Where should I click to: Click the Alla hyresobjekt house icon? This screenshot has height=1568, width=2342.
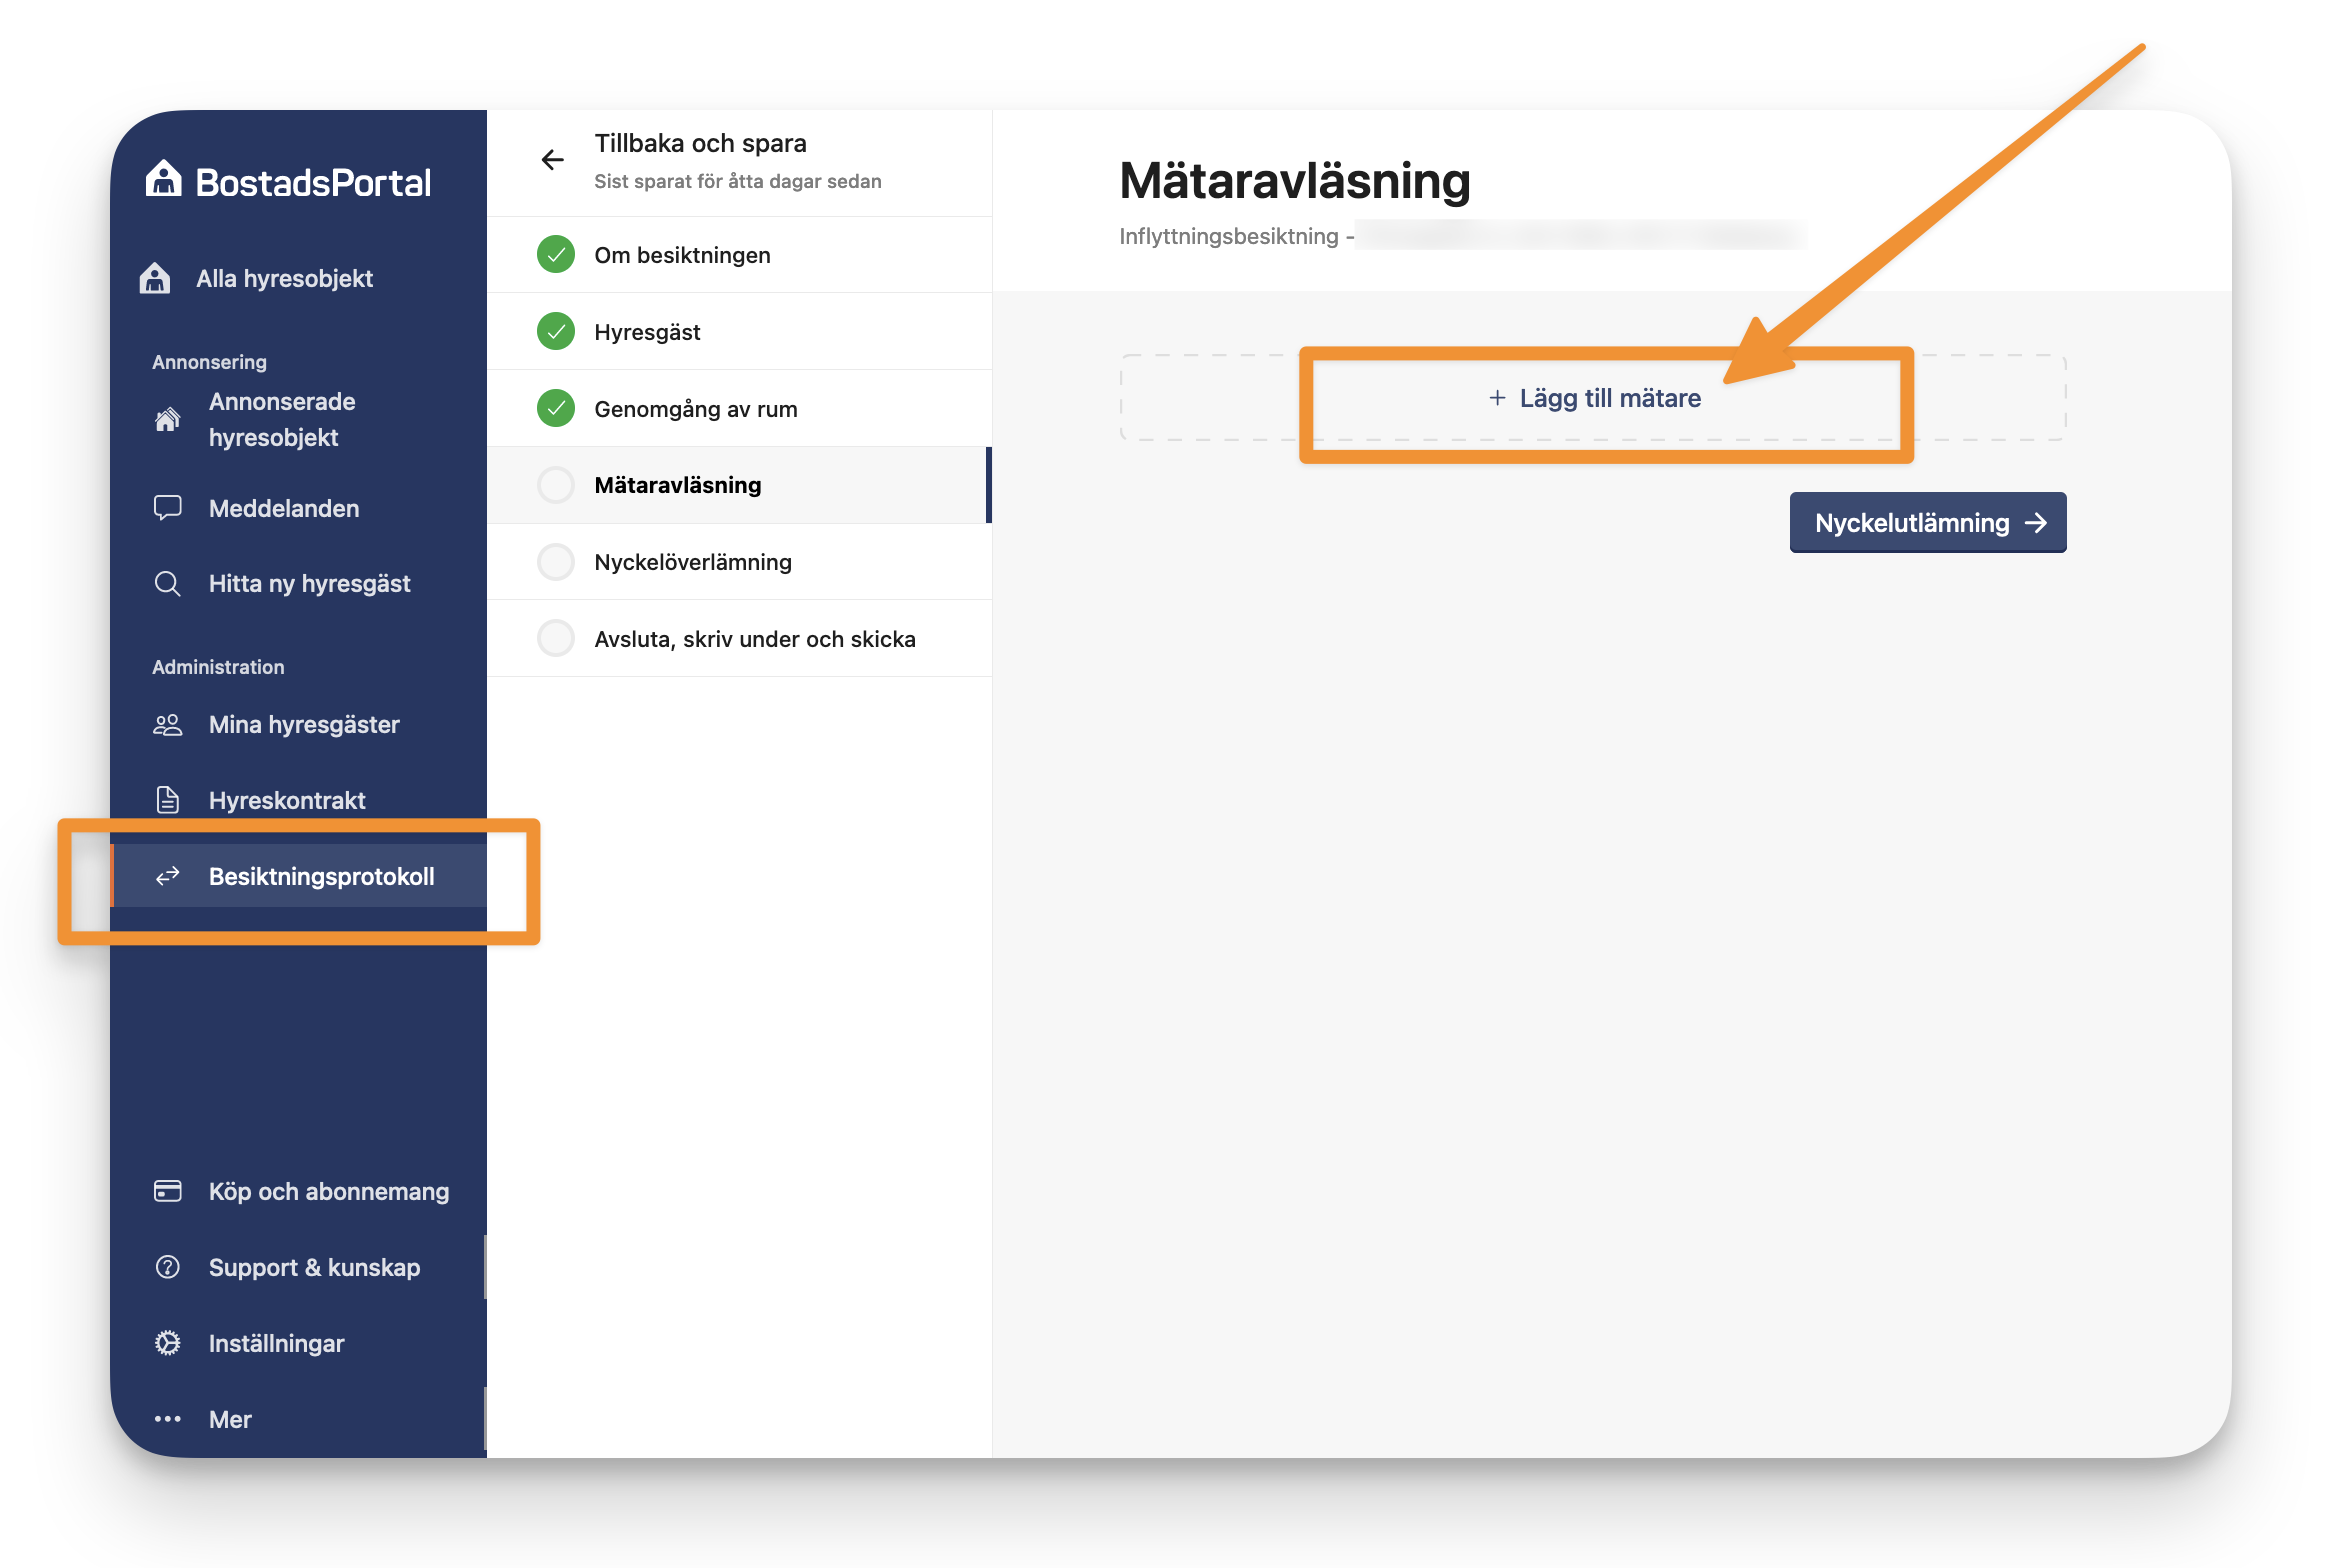[x=155, y=278]
